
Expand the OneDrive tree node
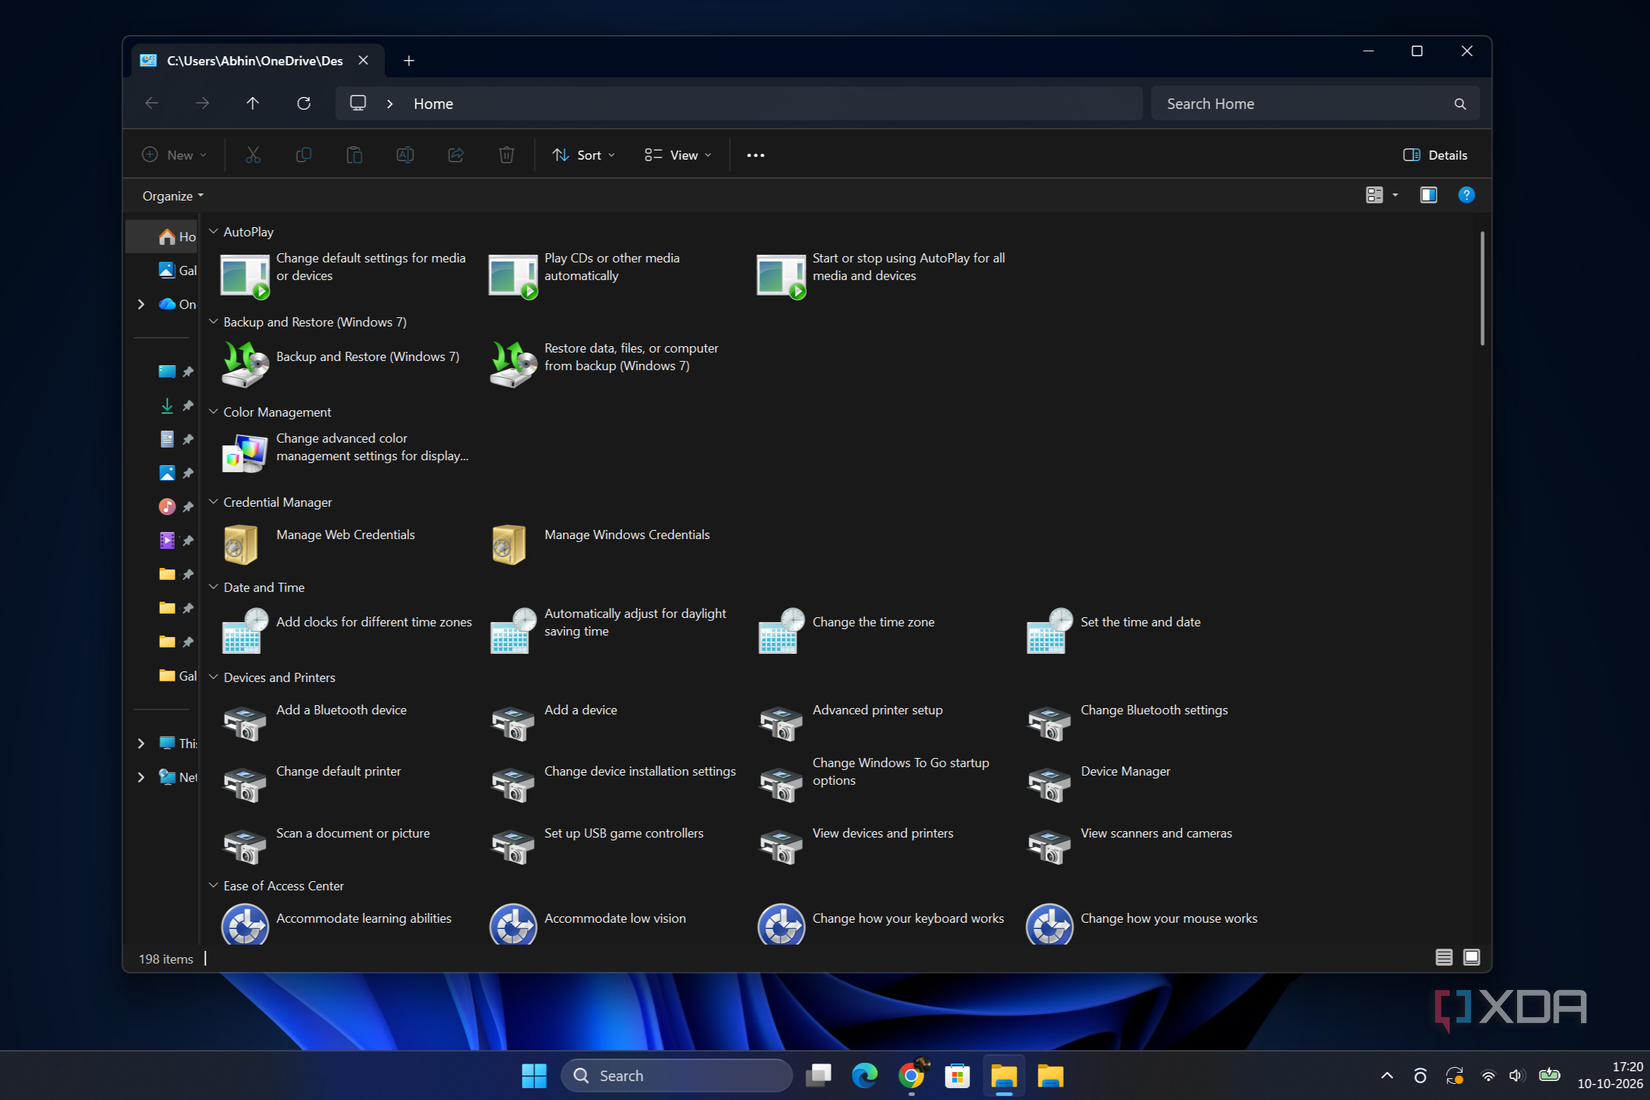point(141,304)
